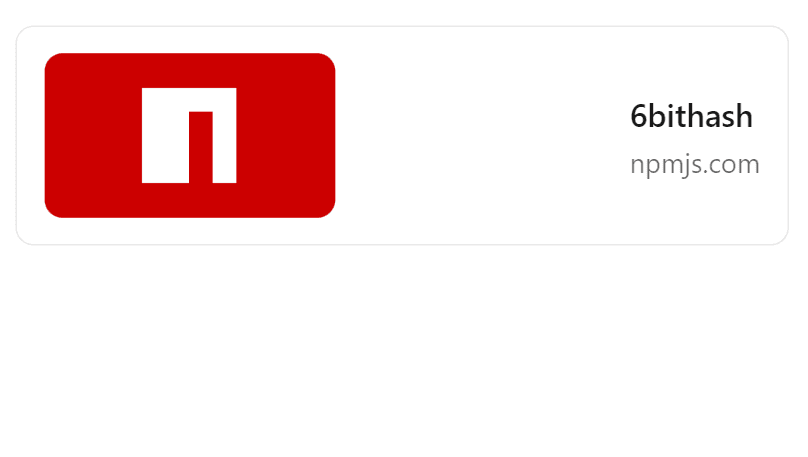Open the 6bithash link preview card
The width and height of the screenshot is (808, 457).
coord(402,136)
